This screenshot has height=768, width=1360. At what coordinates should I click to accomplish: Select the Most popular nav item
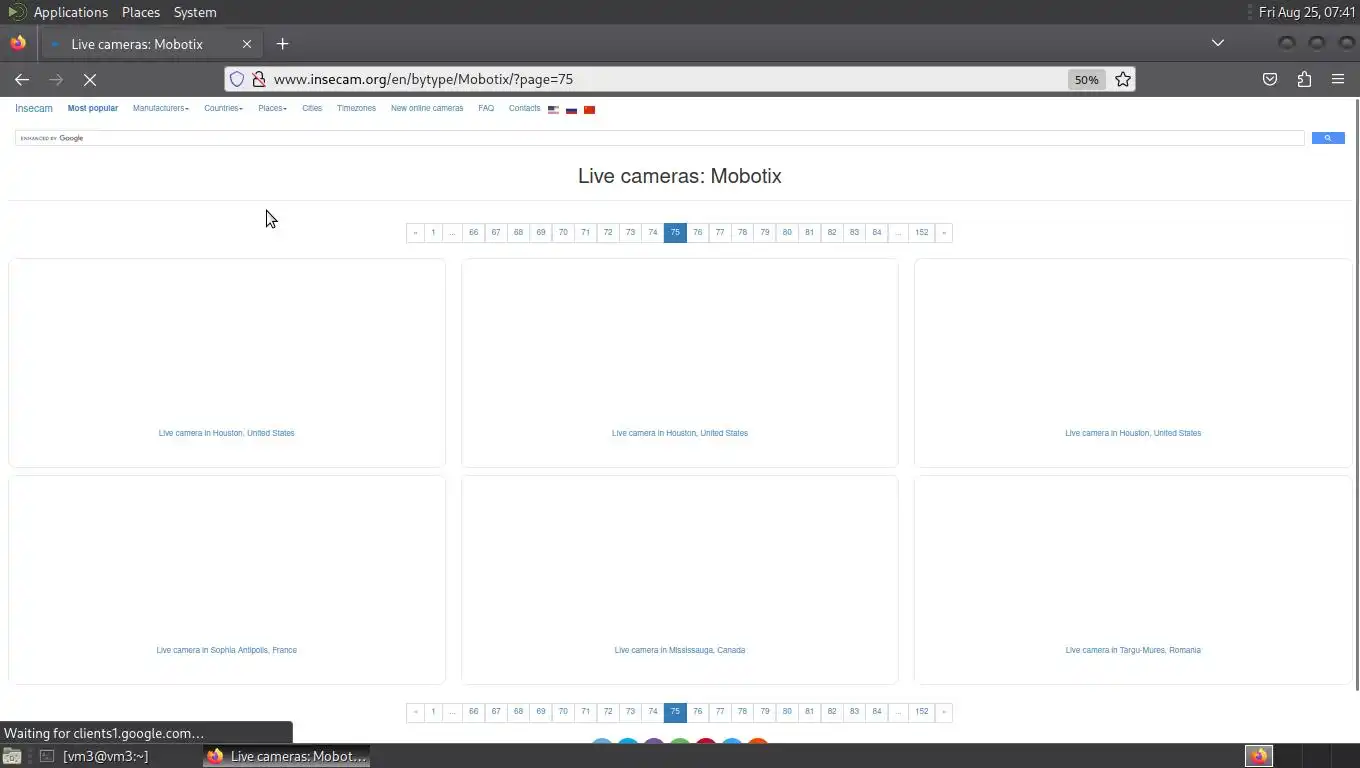pos(93,108)
